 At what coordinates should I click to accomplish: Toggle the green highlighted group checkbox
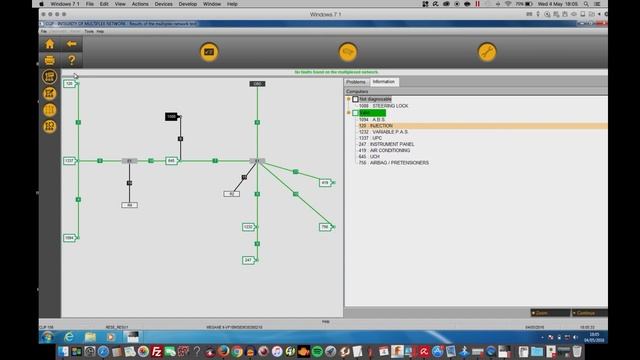(x=356, y=113)
